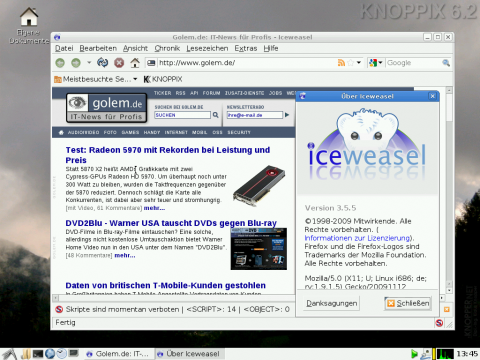480x360 pixels.
Task: Click Informationen zur Lizenzierung link
Action: click(357, 238)
